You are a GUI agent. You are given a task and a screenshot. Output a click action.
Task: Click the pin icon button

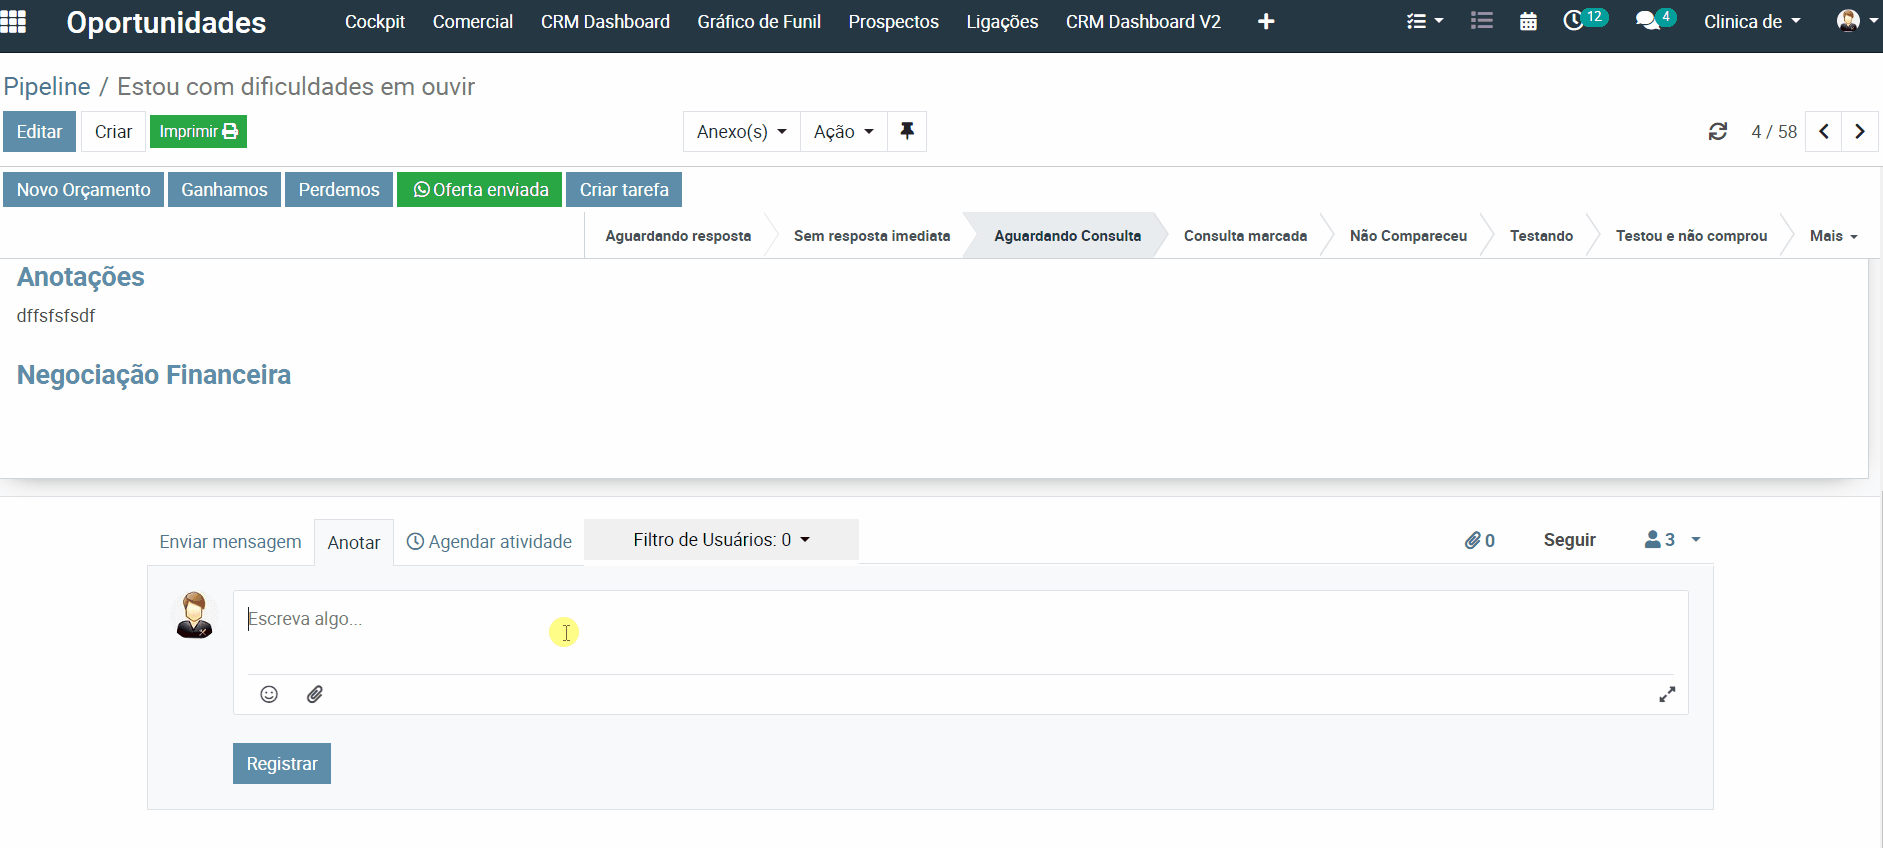tap(907, 131)
